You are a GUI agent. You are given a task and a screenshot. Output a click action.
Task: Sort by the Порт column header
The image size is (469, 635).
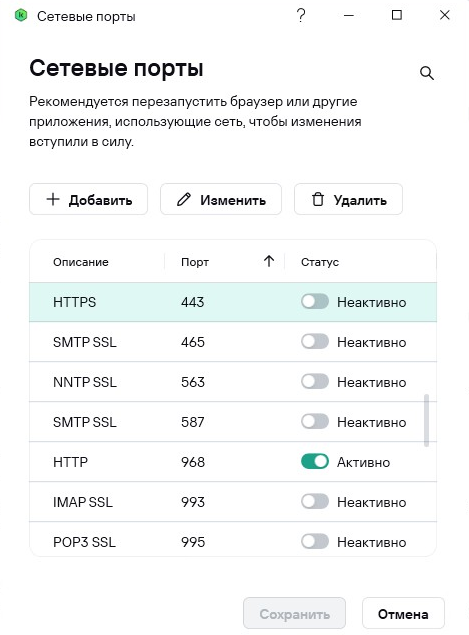(x=195, y=262)
